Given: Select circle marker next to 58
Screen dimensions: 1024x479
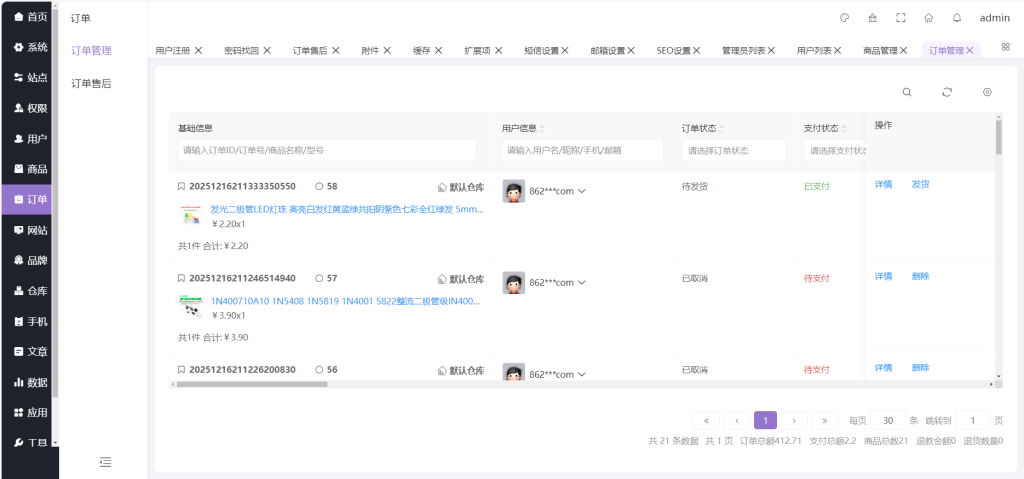Looking at the screenshot, I should point(319,186).
